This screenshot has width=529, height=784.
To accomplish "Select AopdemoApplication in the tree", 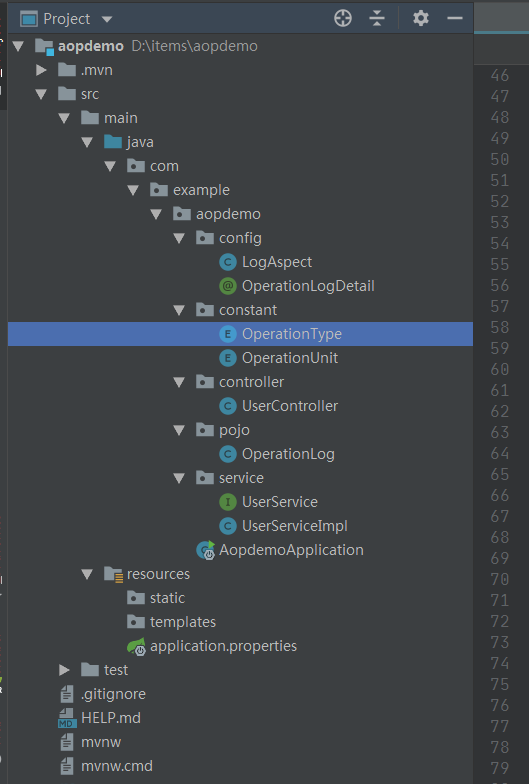I will tap(291, 550).
